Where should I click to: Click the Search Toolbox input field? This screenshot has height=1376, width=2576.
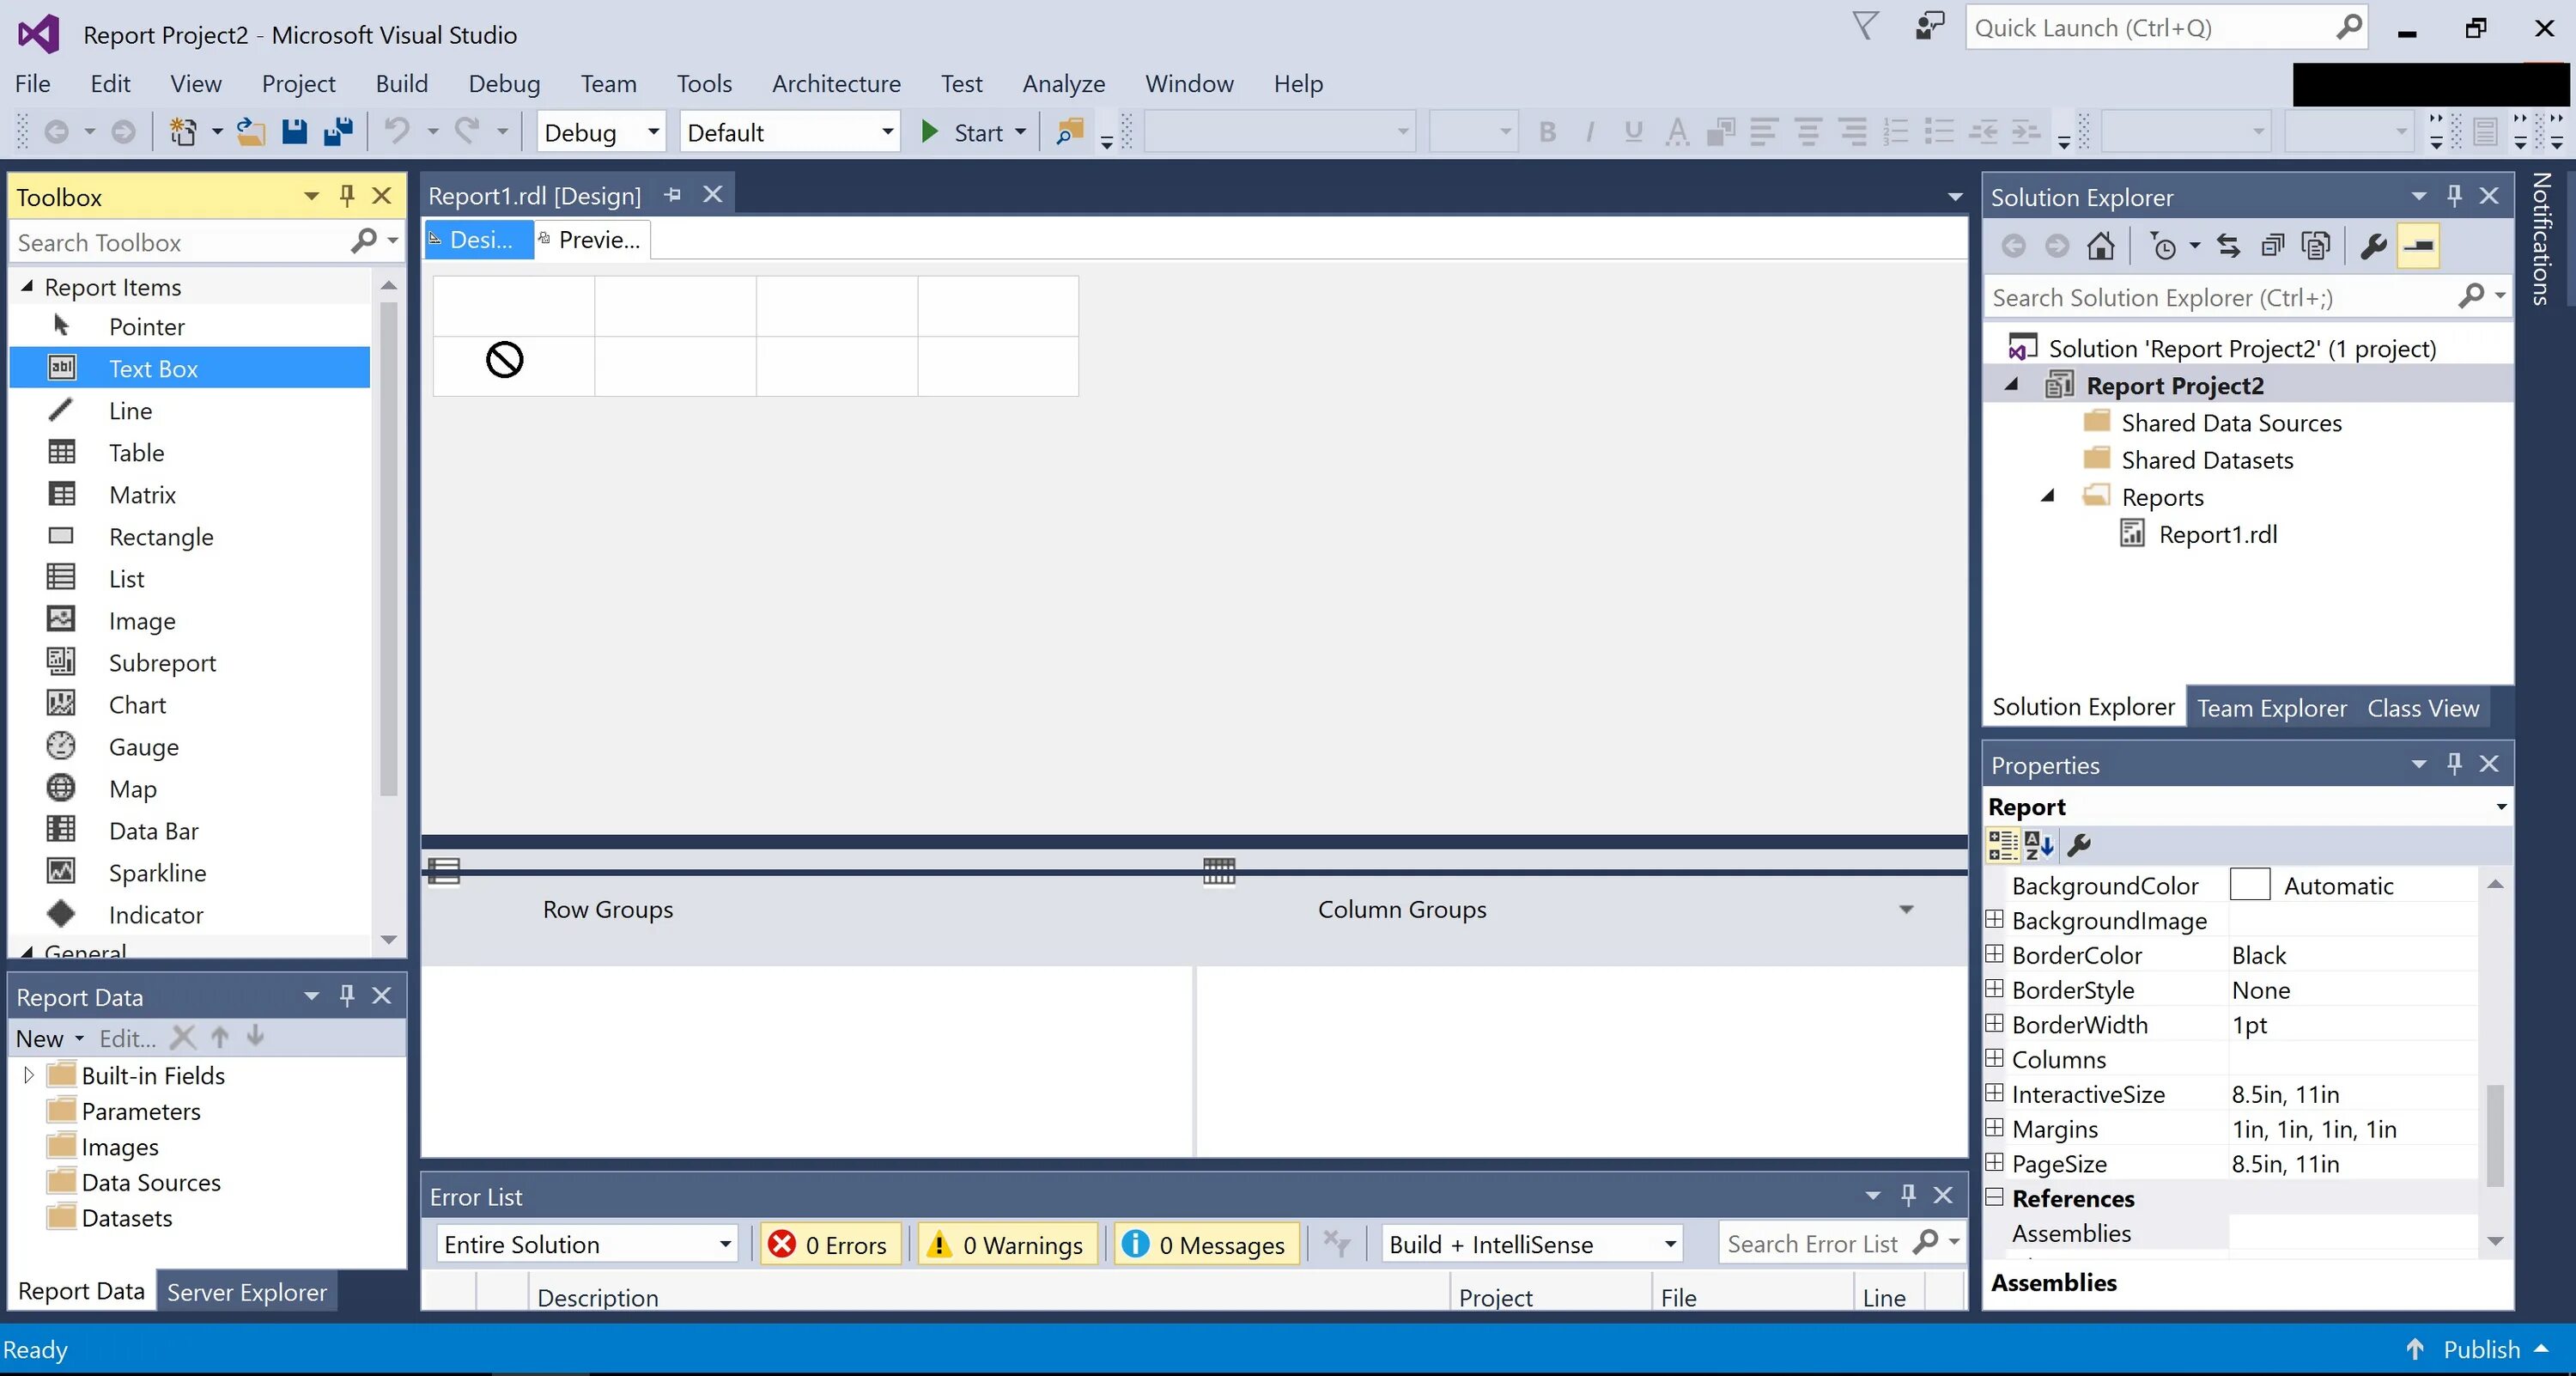pos(180,243)
